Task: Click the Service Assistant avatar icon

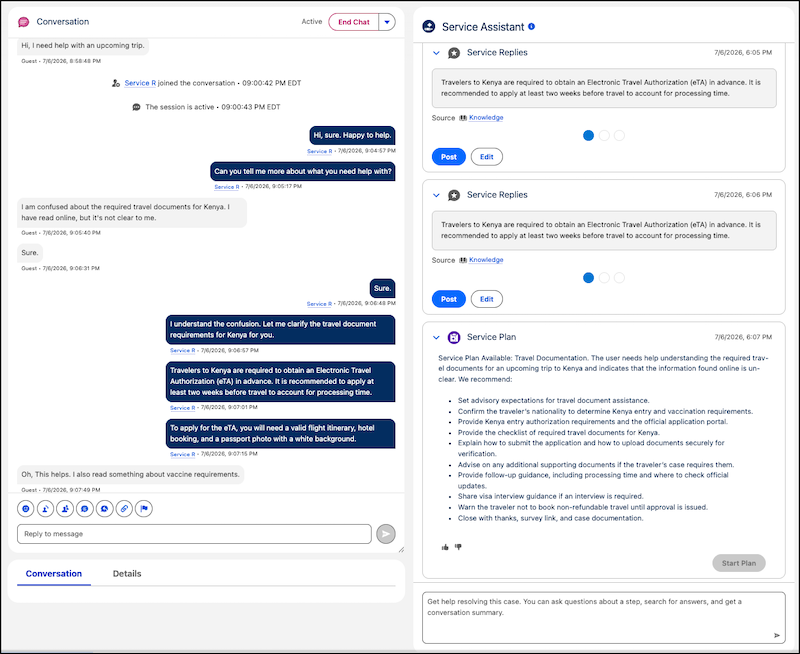Action: click(429, 27)
